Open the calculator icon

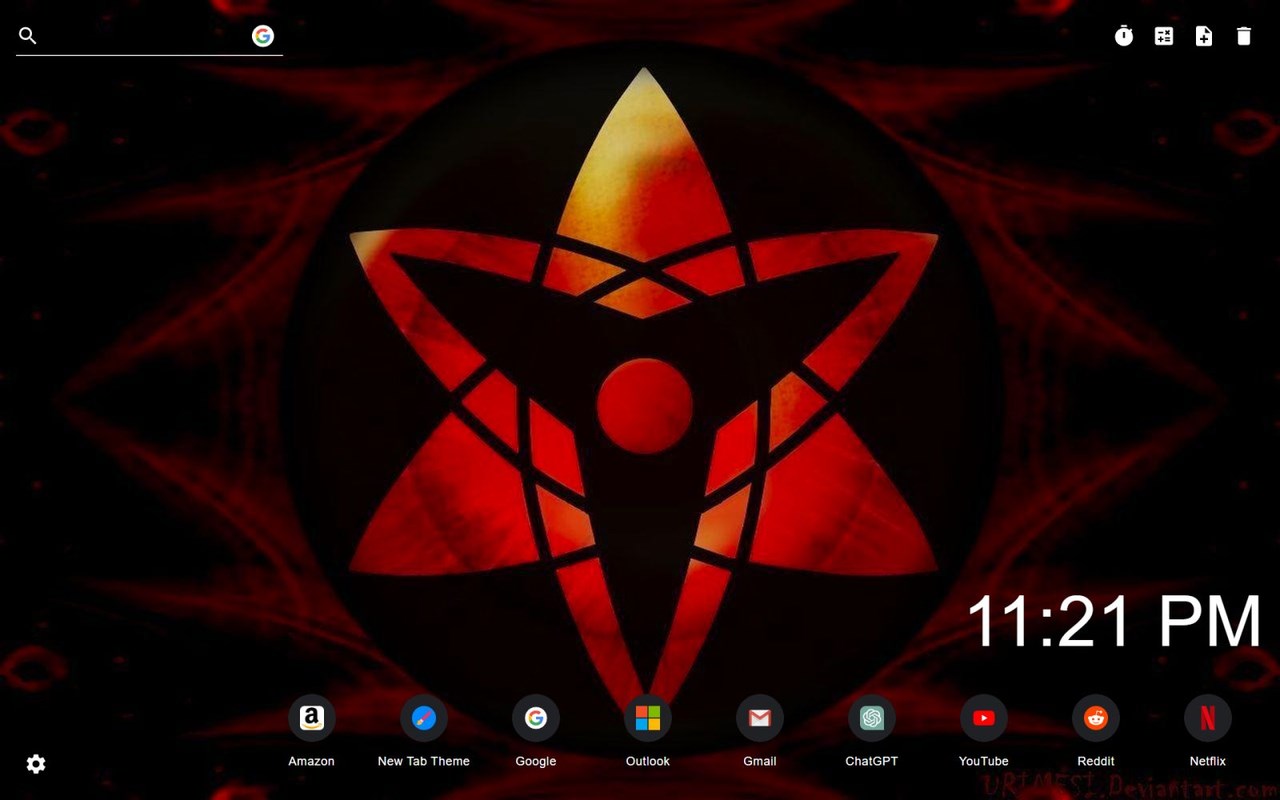click(x=1164, y=36)
